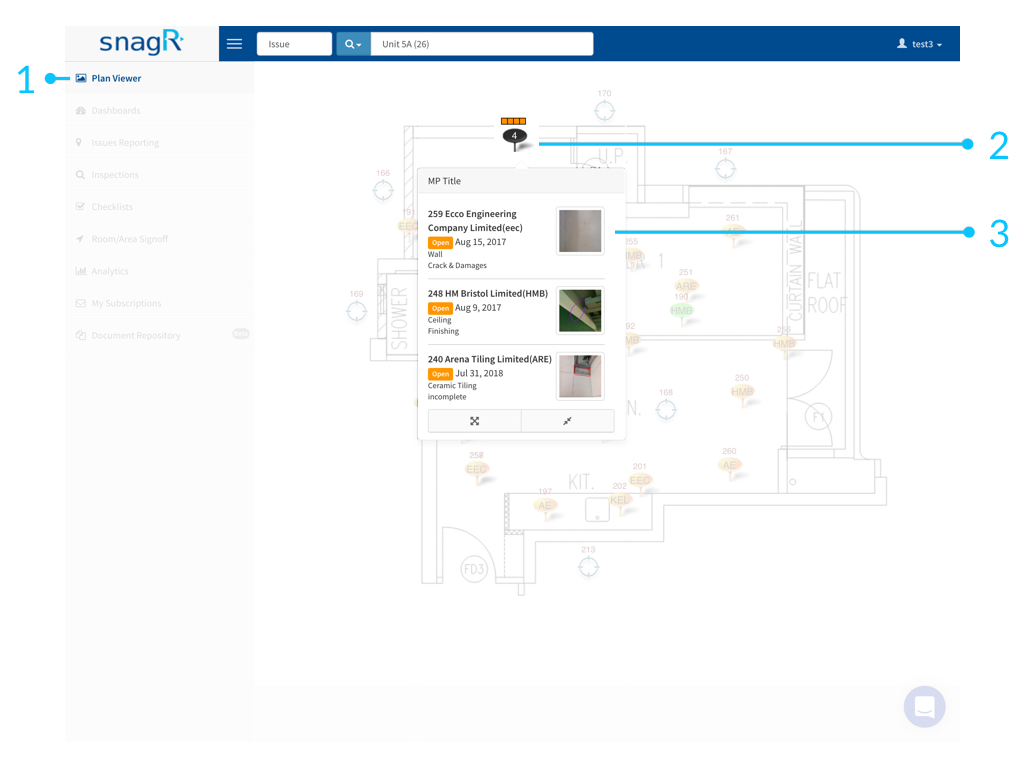
Task: Open issue 248 HM Bristol Limited(HMB)
Action: [516, 312]
